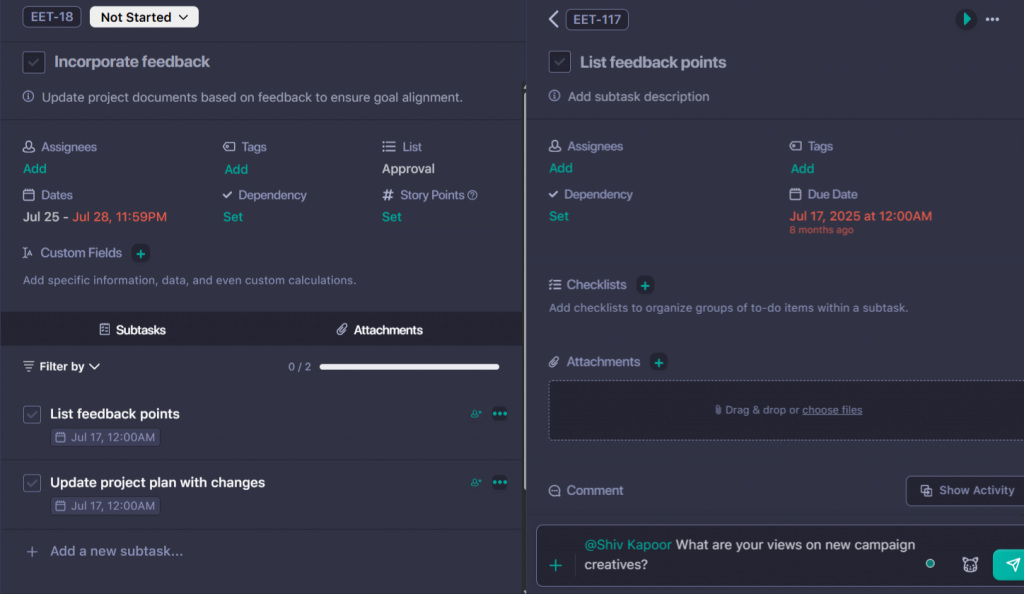Click Jul 17 date chip on List feedback points
The image size is (1024, 594).
(105, 437)
